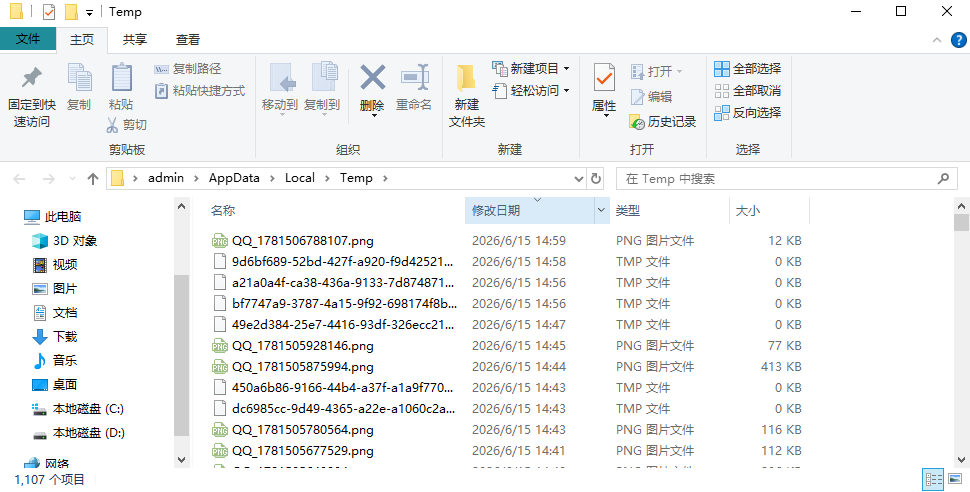Open 下载 in navigation pane
The height and width of the screenshot is (492, 970).
tap(54, 337)
